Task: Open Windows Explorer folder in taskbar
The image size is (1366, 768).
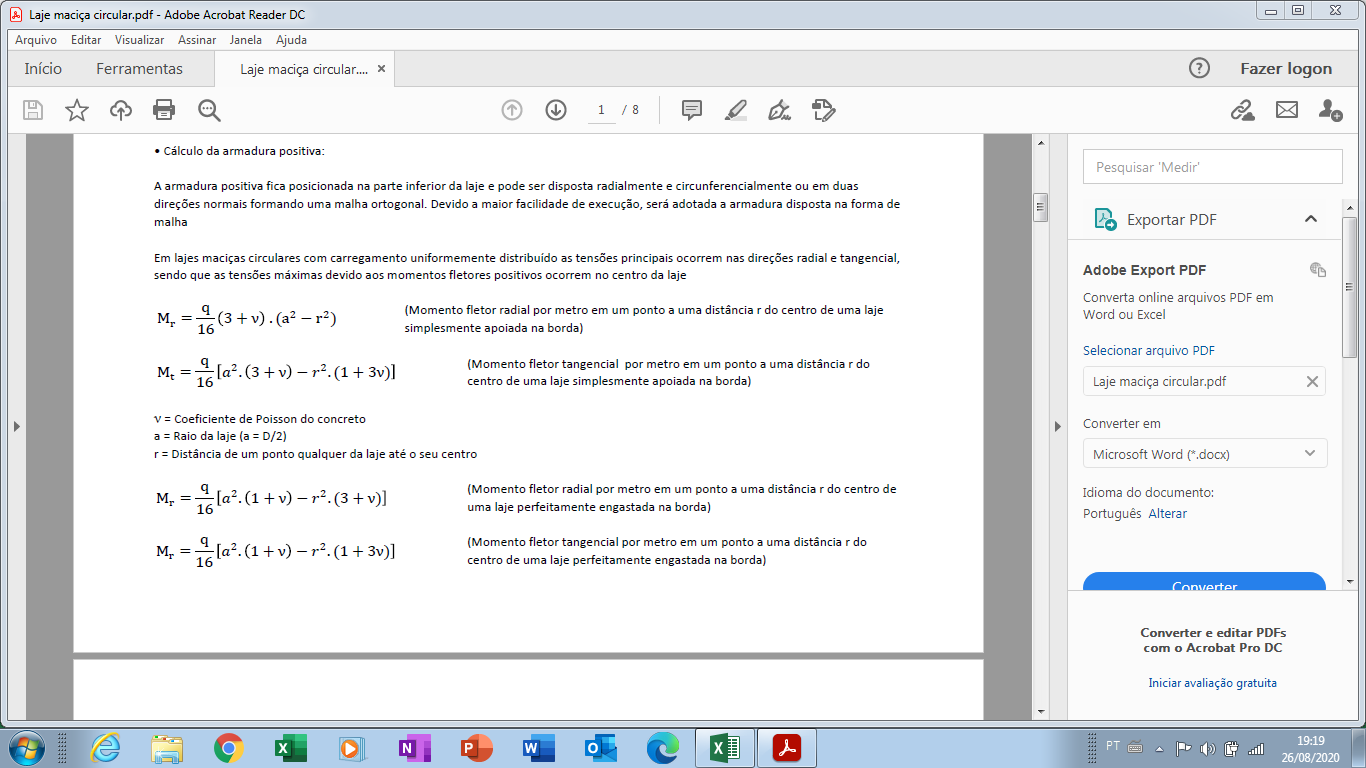Action: pos(166,747)
